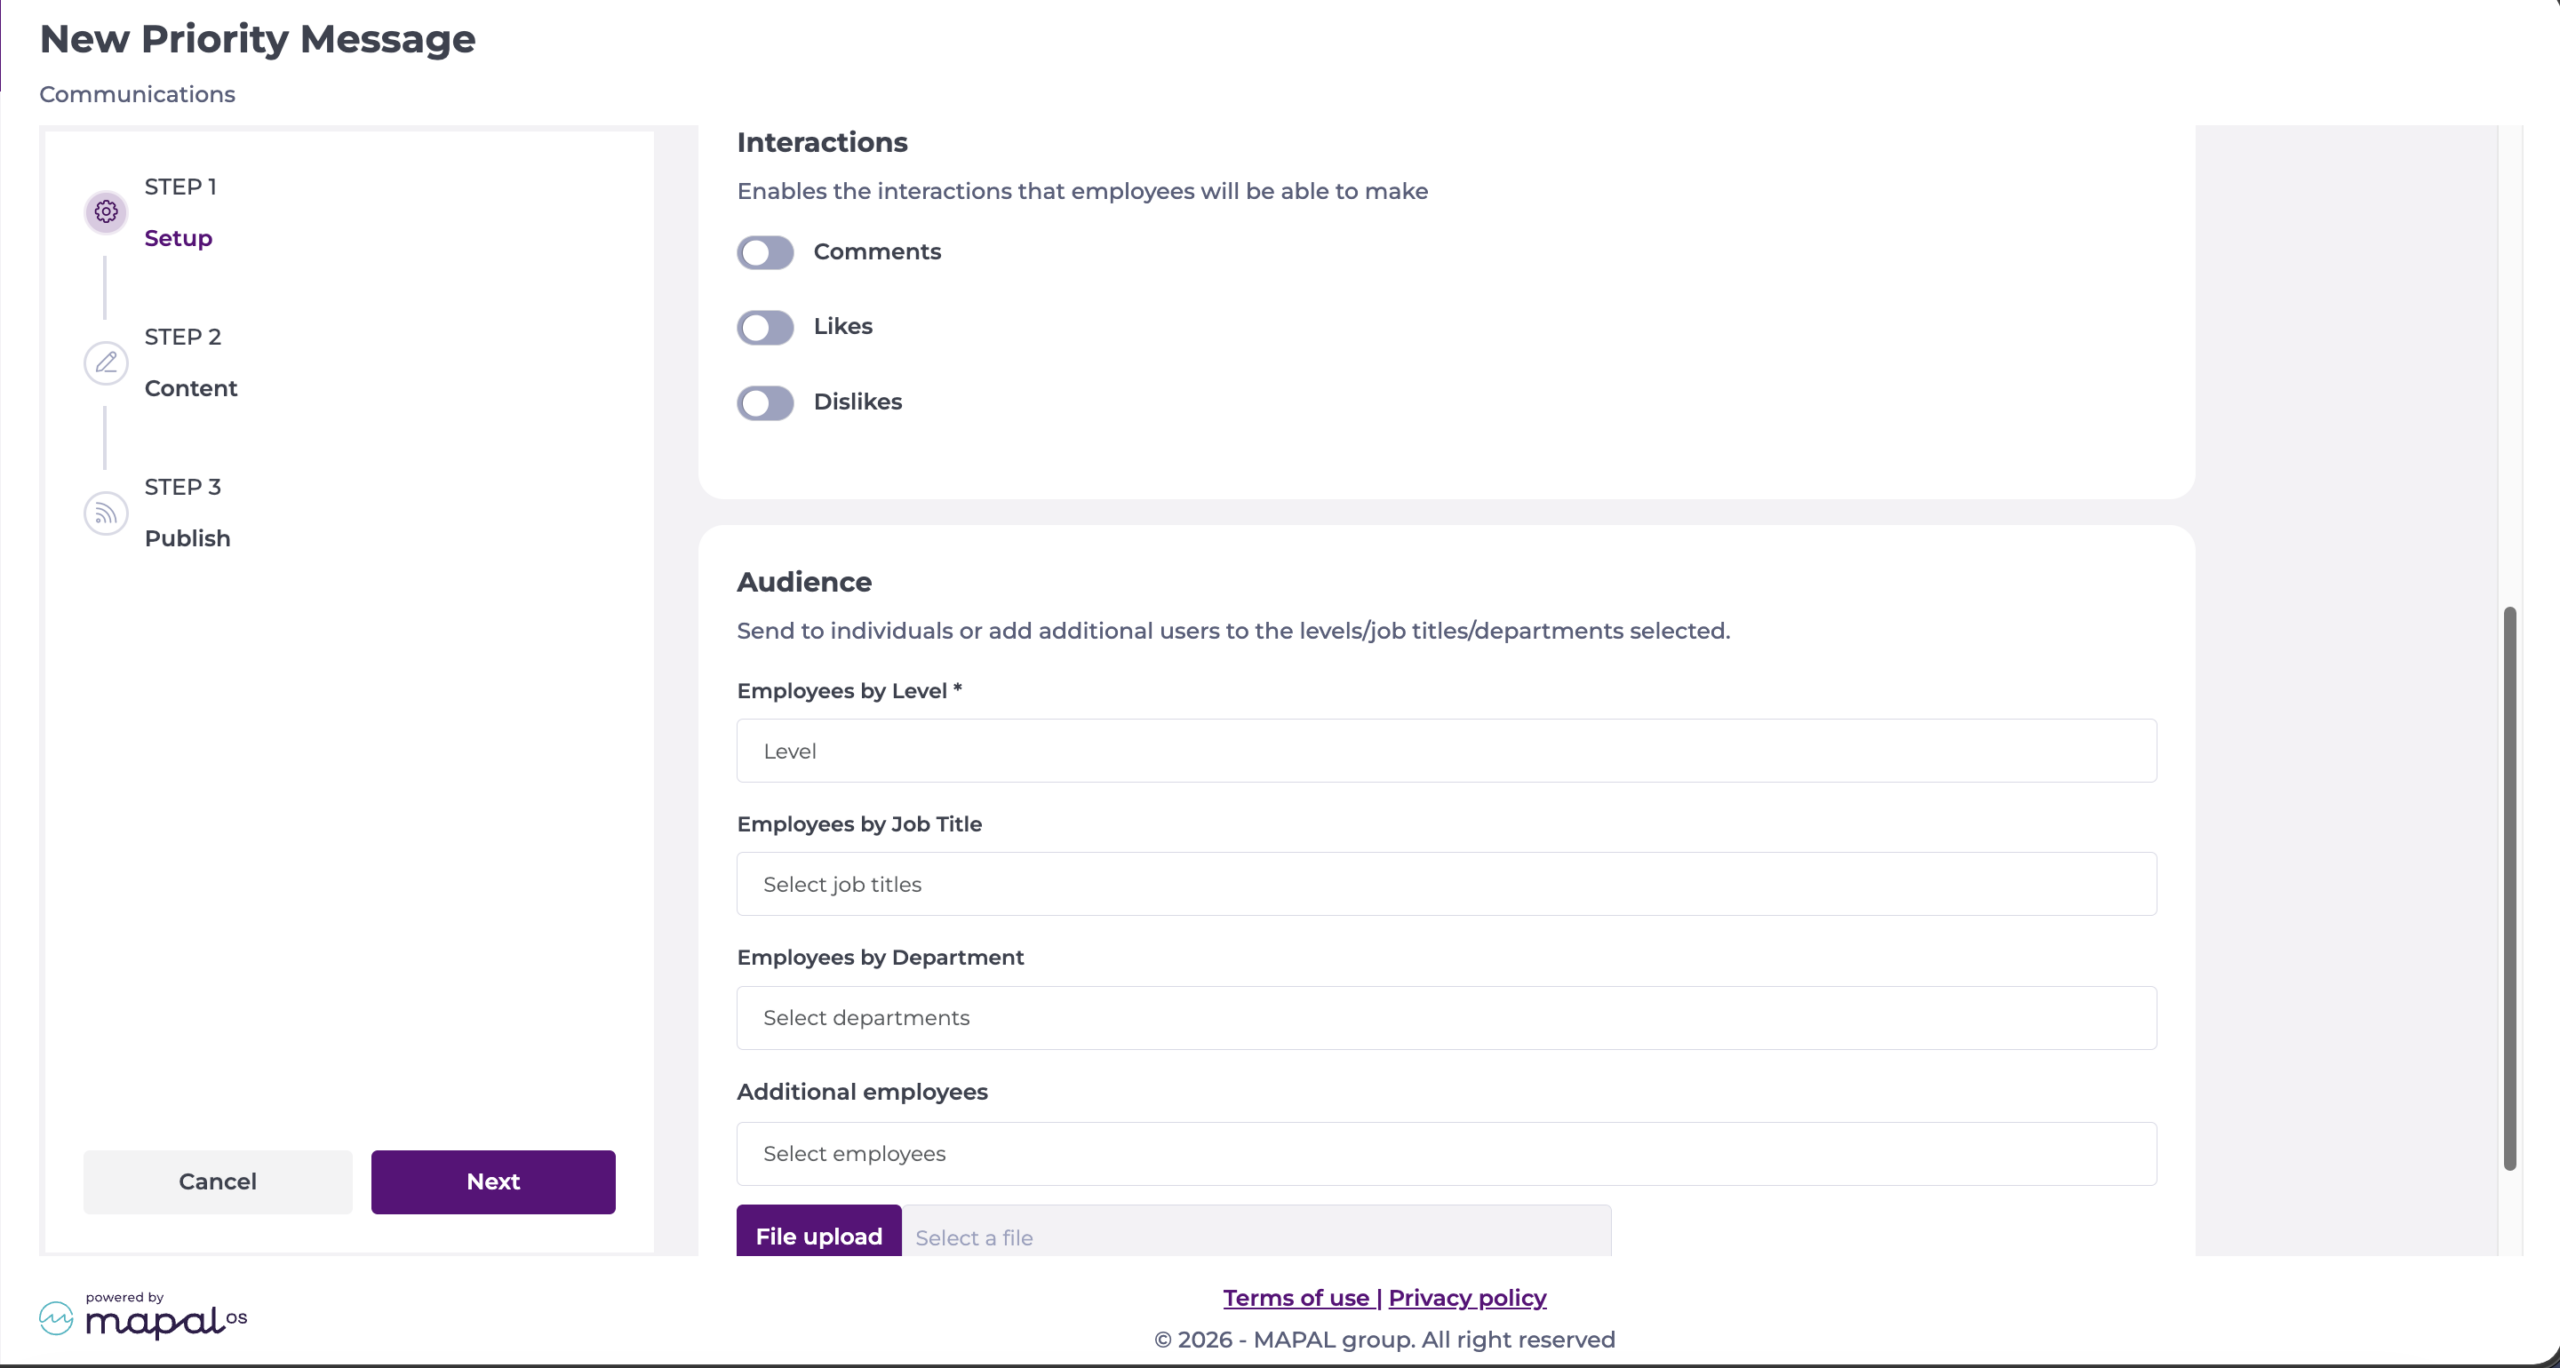Jump to Step 3 Publish

click(x=187, y=512)
